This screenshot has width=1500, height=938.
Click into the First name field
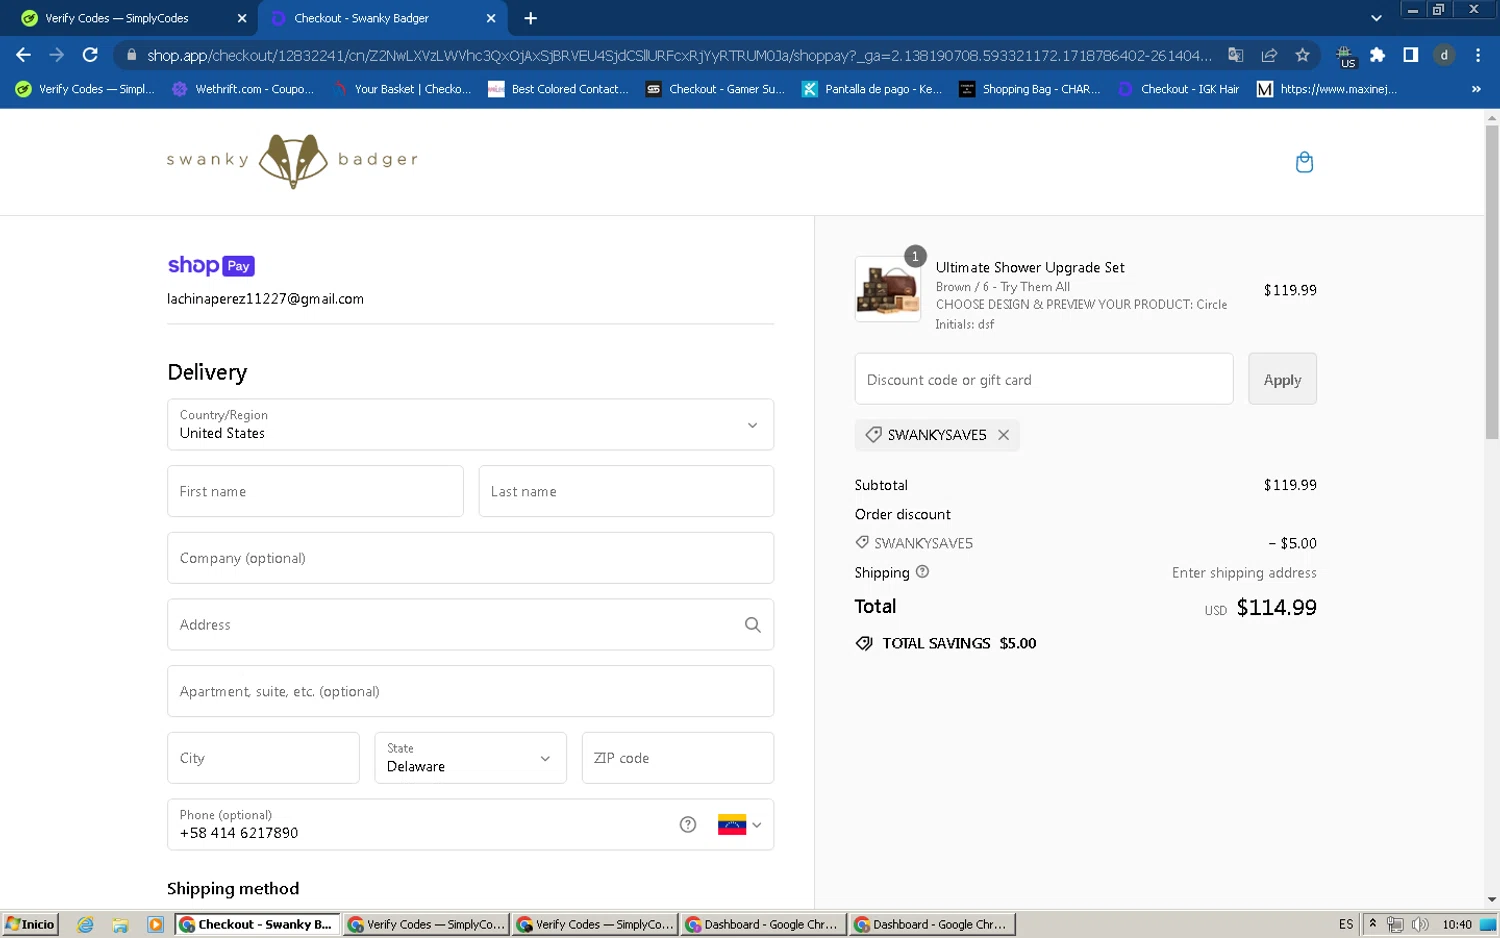point(315,491)
